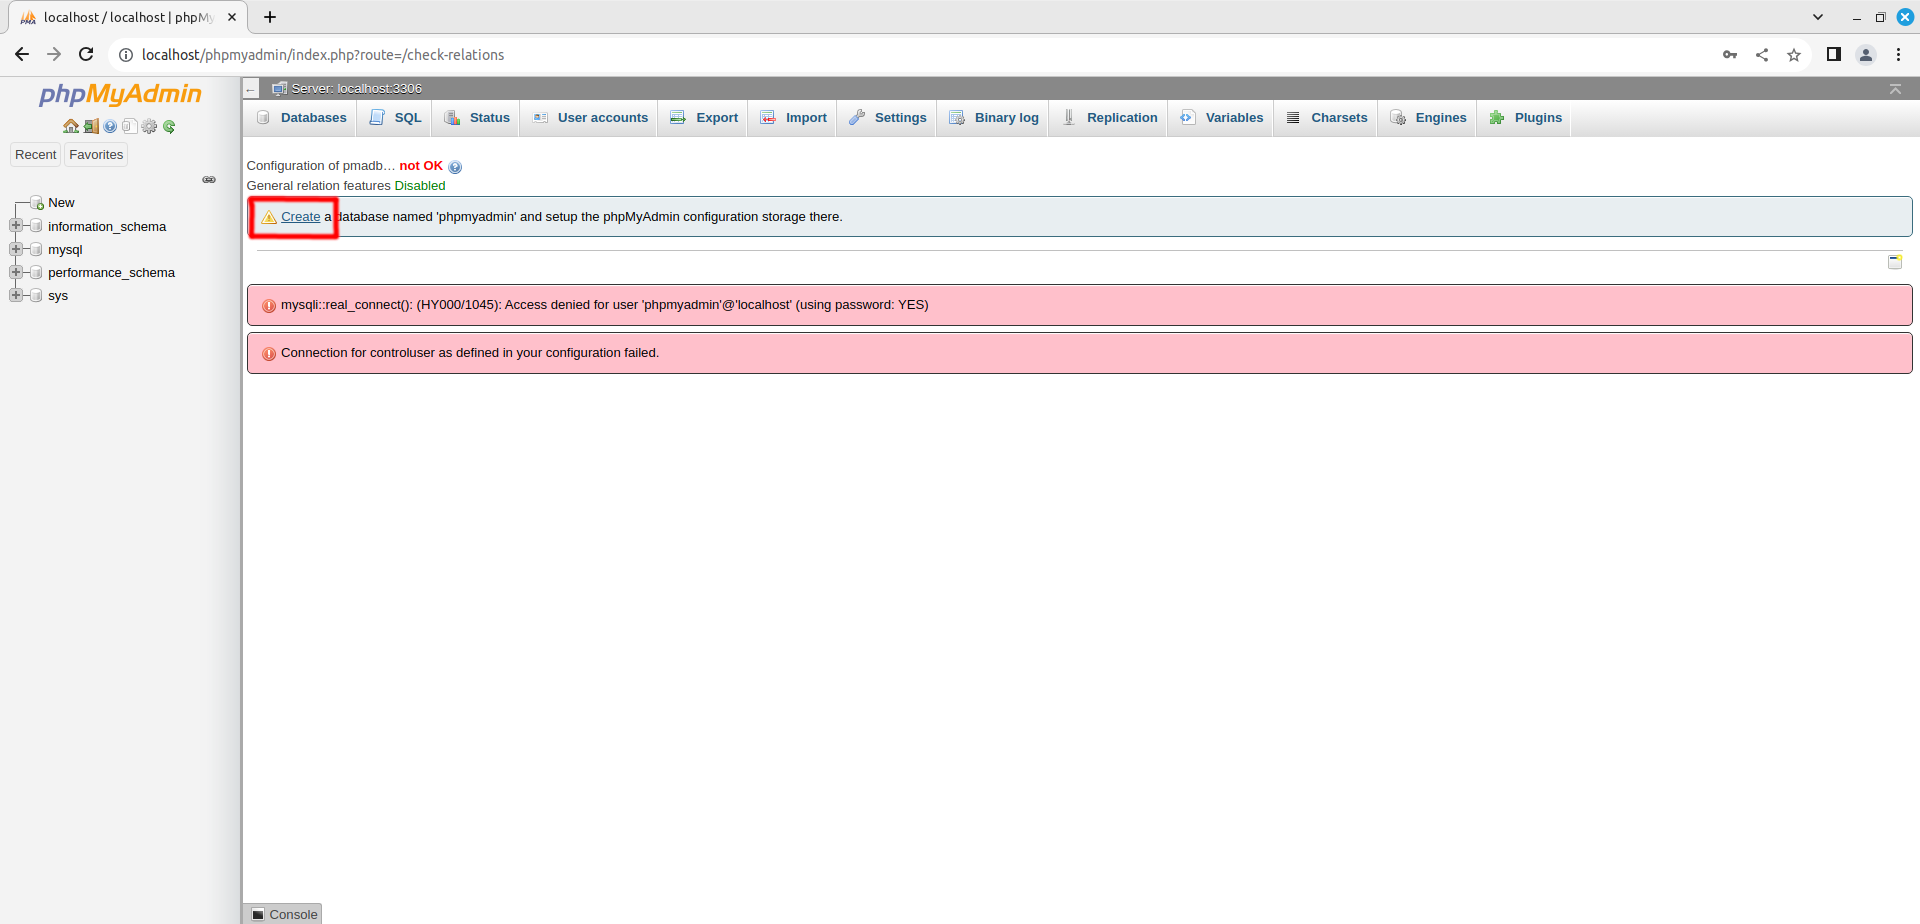This screenshot has width=1920, height=924.
Task: Click the performance_schema database cylinder icon
Action: (x=37, y=272)
